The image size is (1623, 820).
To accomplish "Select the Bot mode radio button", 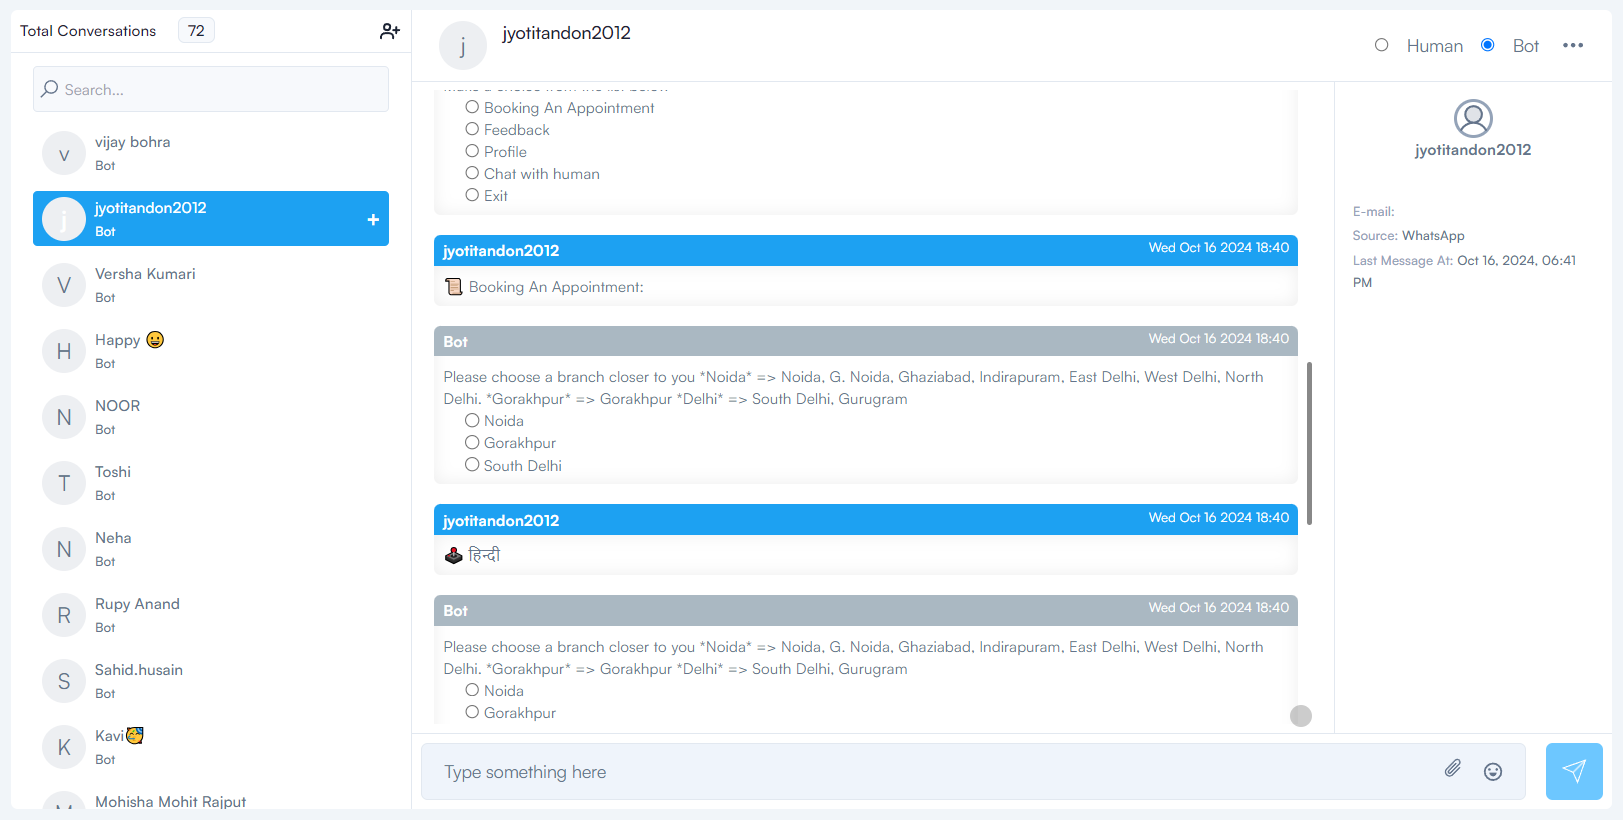I will point(1488,45).
